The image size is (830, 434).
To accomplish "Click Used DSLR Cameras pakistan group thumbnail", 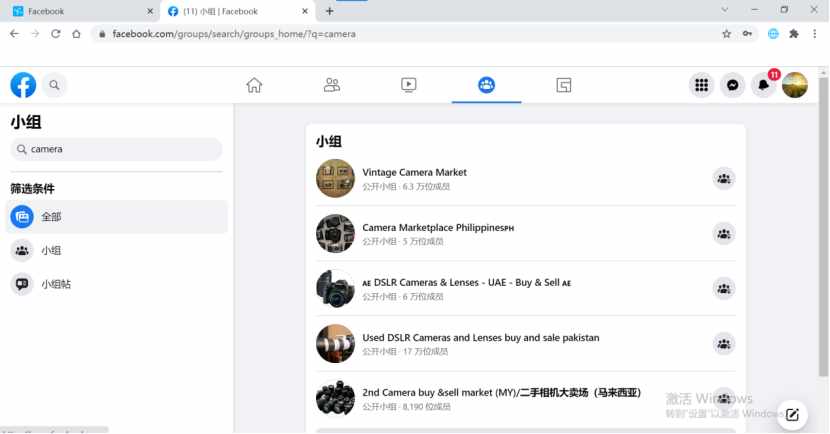I will (x=335, y=343).
